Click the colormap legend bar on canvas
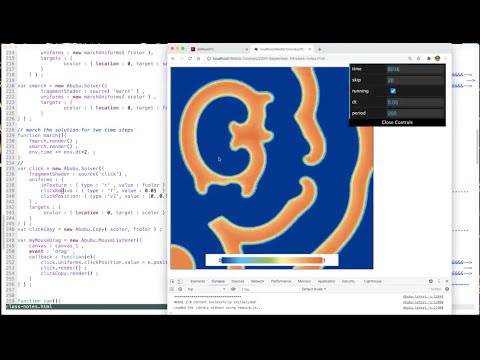 tap(272, 260)
